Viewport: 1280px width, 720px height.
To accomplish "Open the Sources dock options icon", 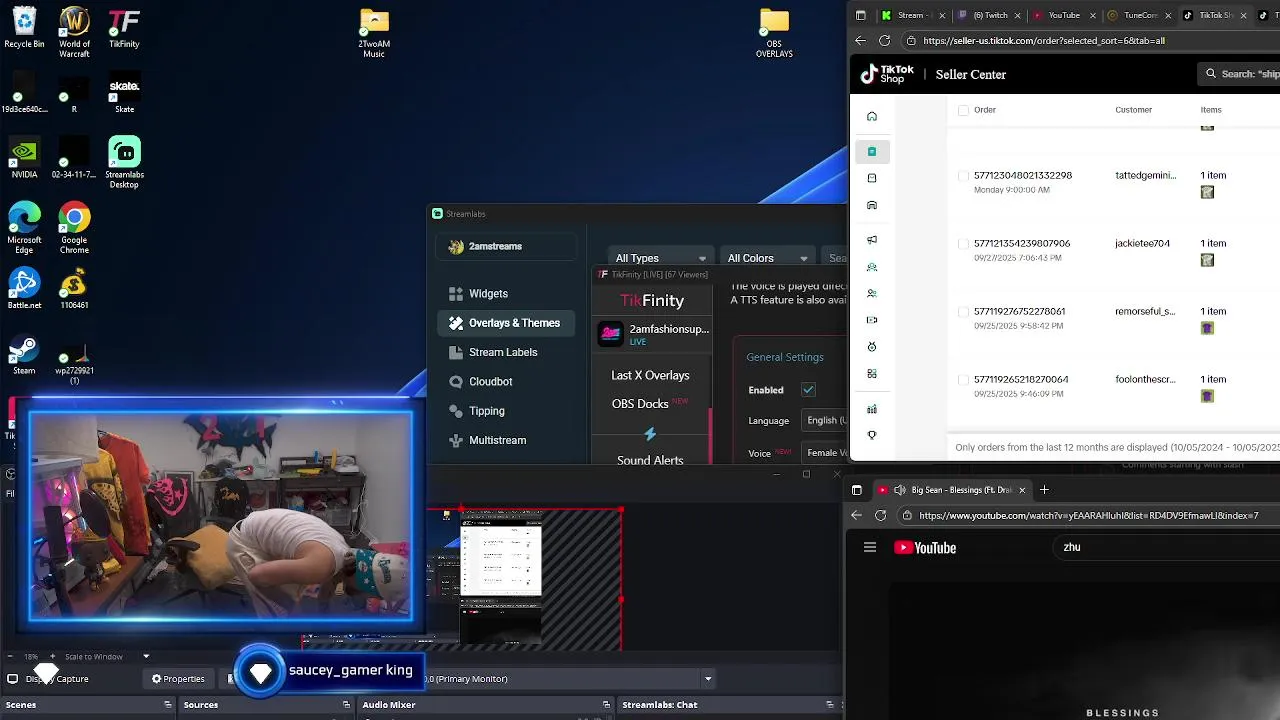I will pos(346,705).
